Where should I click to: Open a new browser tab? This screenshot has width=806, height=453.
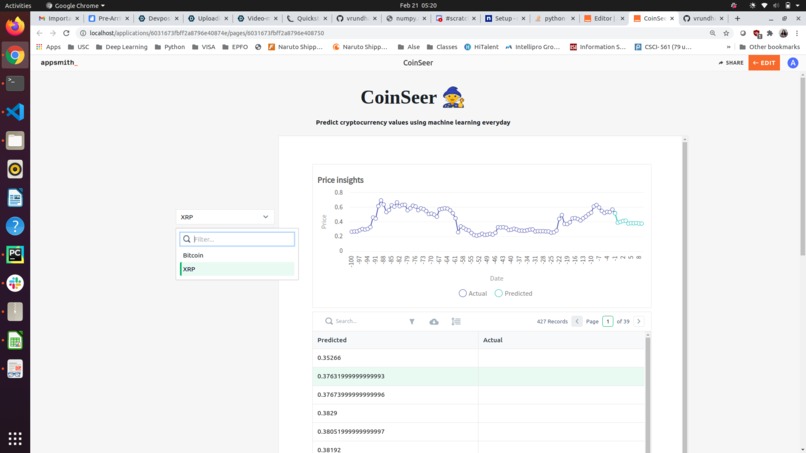[737, 19]
